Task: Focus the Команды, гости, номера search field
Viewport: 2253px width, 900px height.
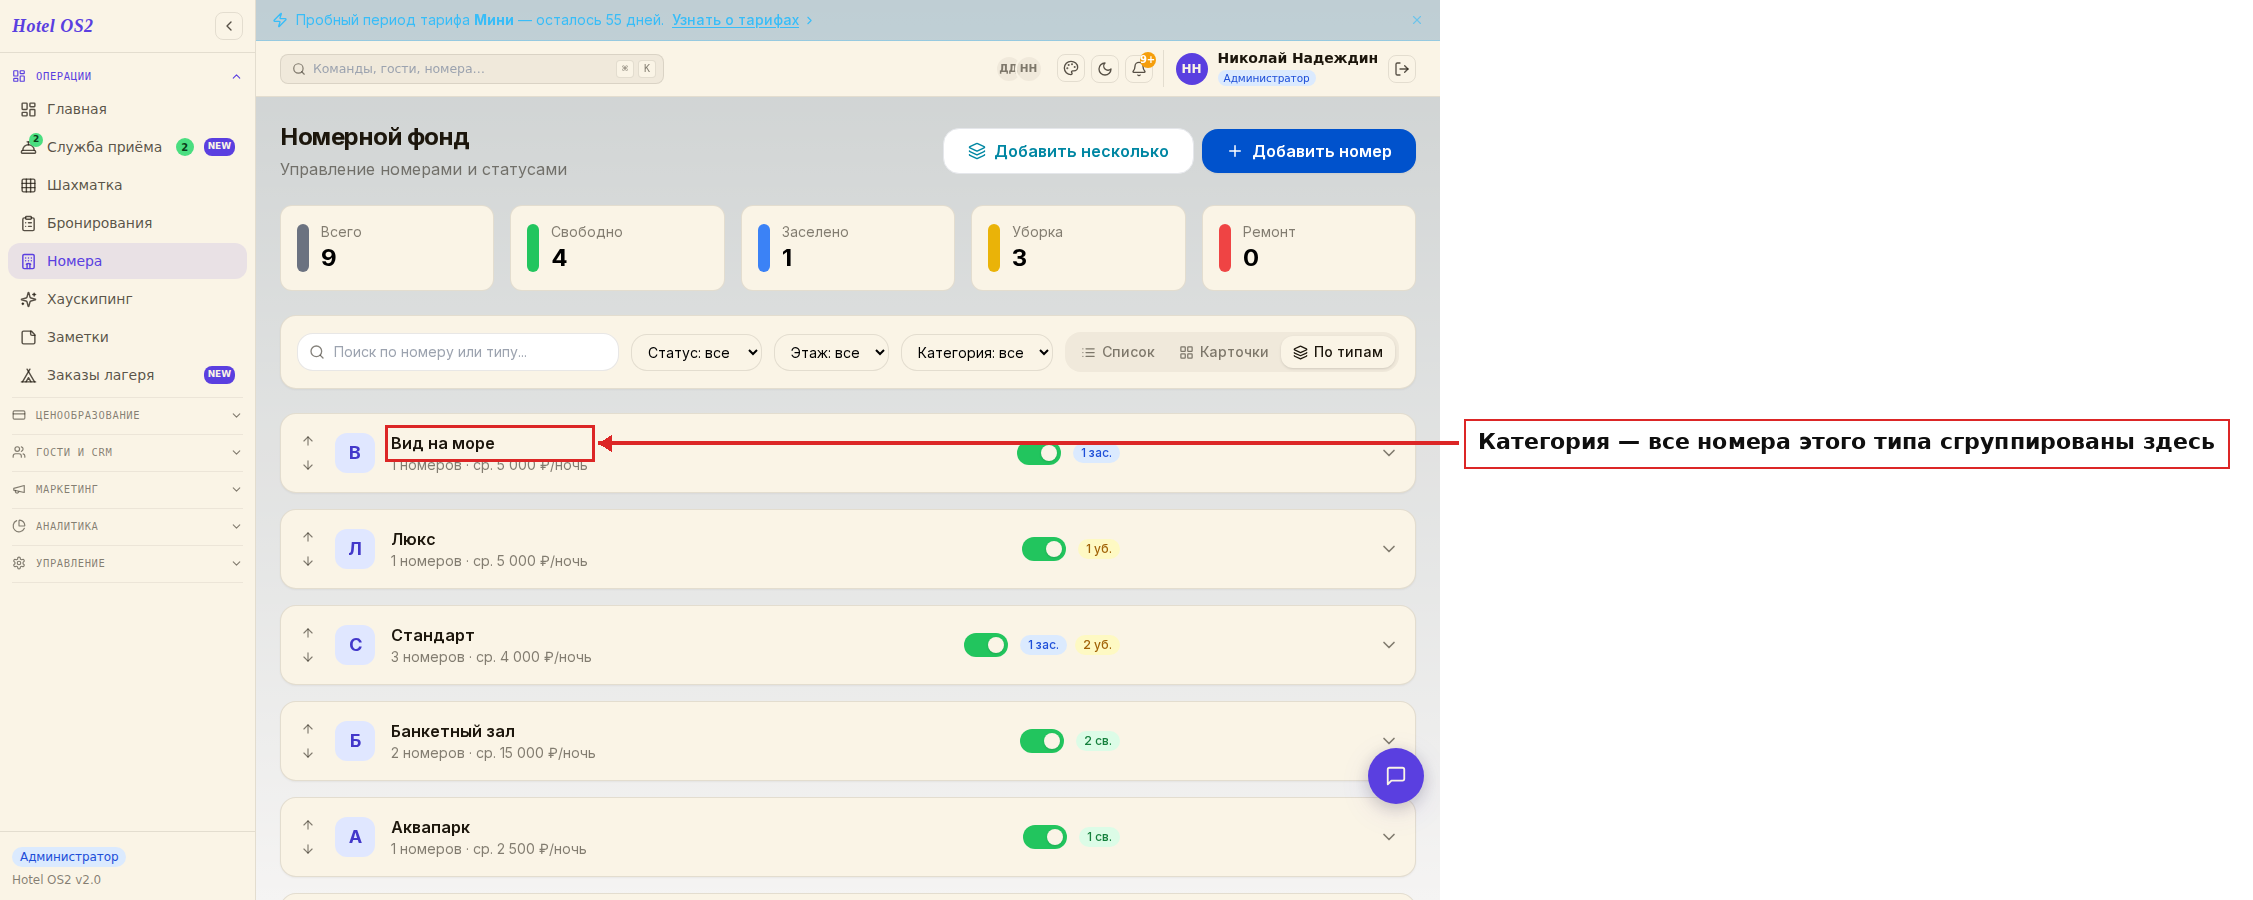Action: click(472, 69)
